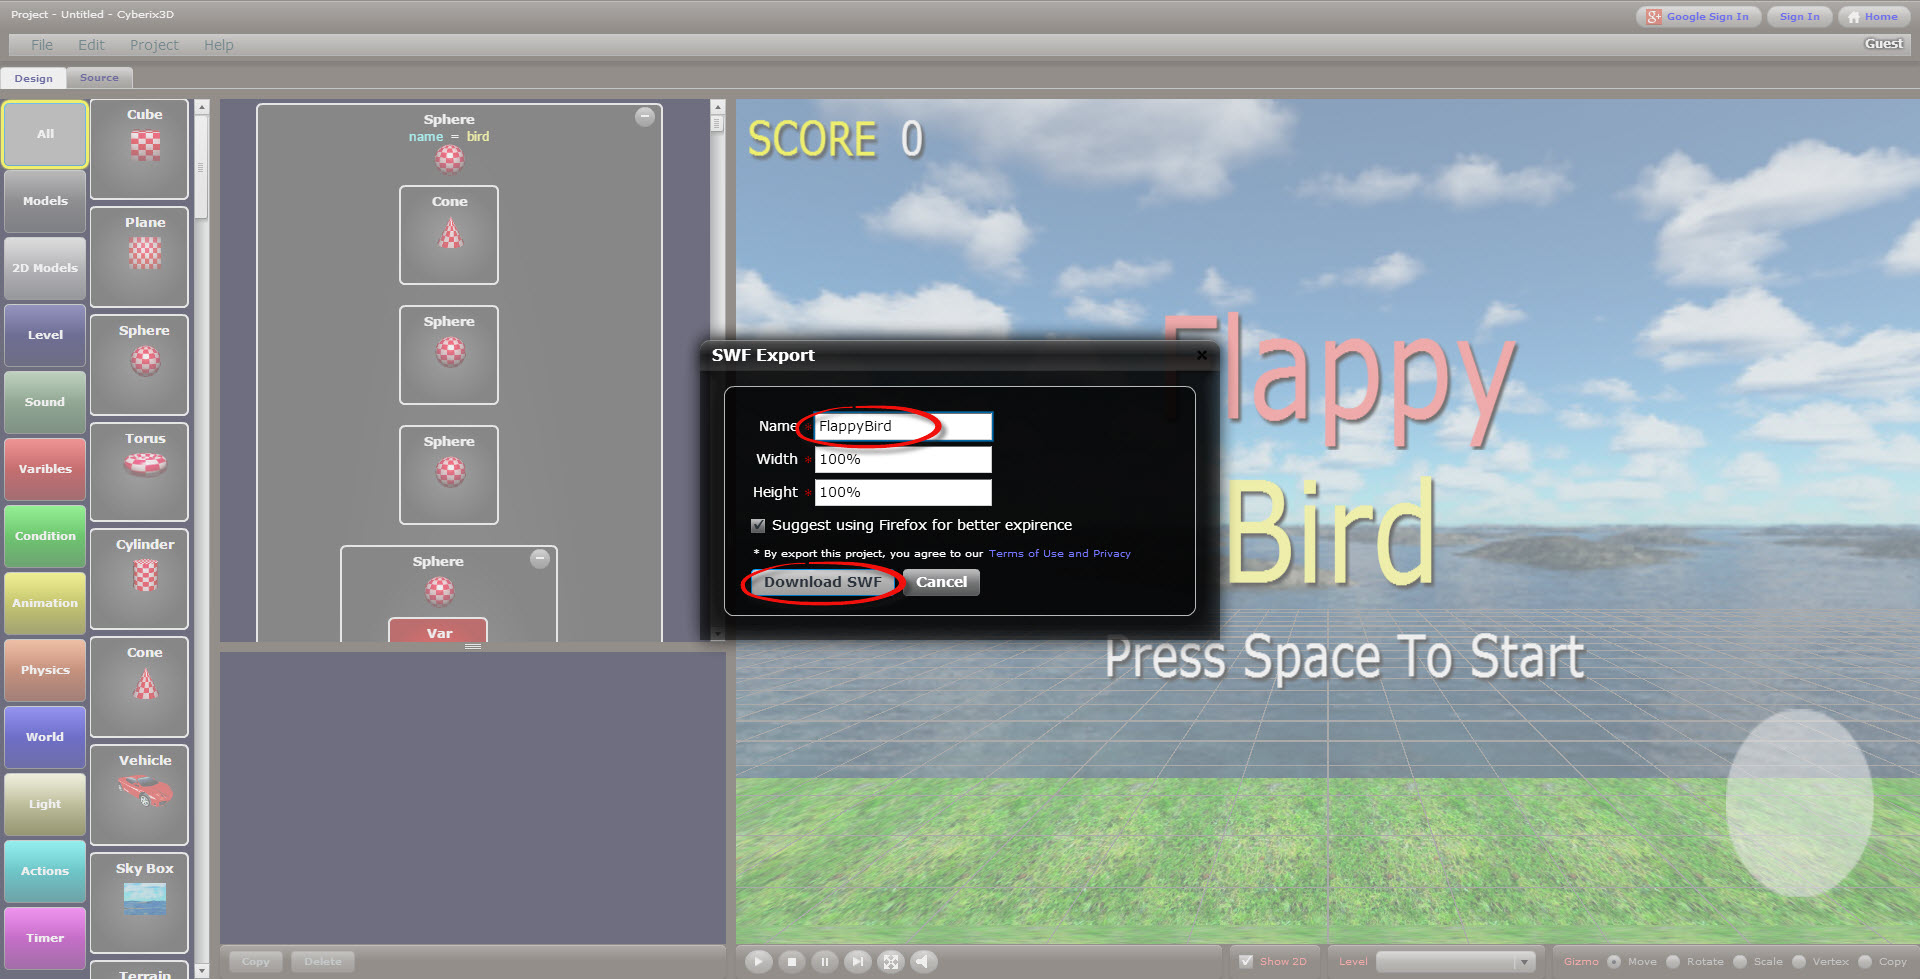Screen dimensions: 1920x979
Task: Click block editor scrollbar up arrow
Action: (717, 106)
